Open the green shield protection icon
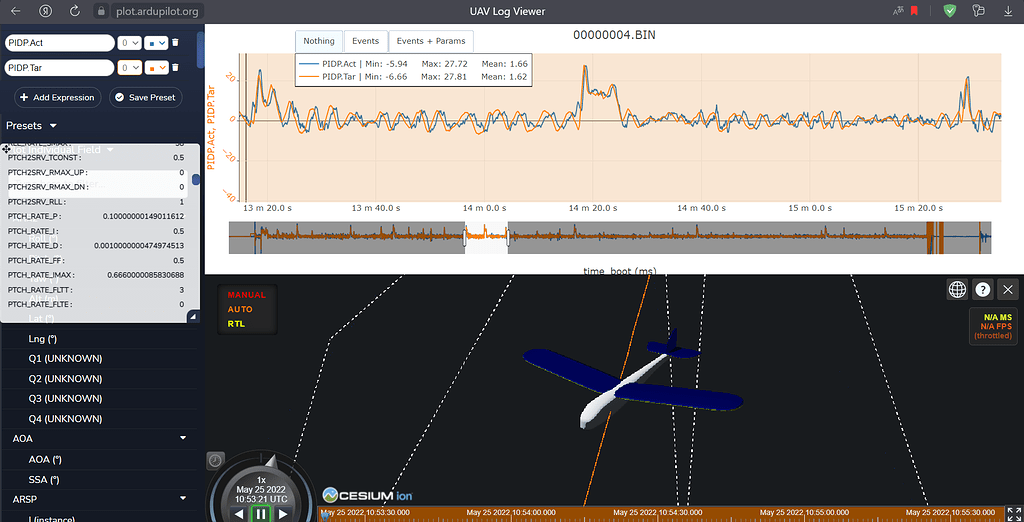This screenshot has width=1024, height=522. click(x=950, y=11)
